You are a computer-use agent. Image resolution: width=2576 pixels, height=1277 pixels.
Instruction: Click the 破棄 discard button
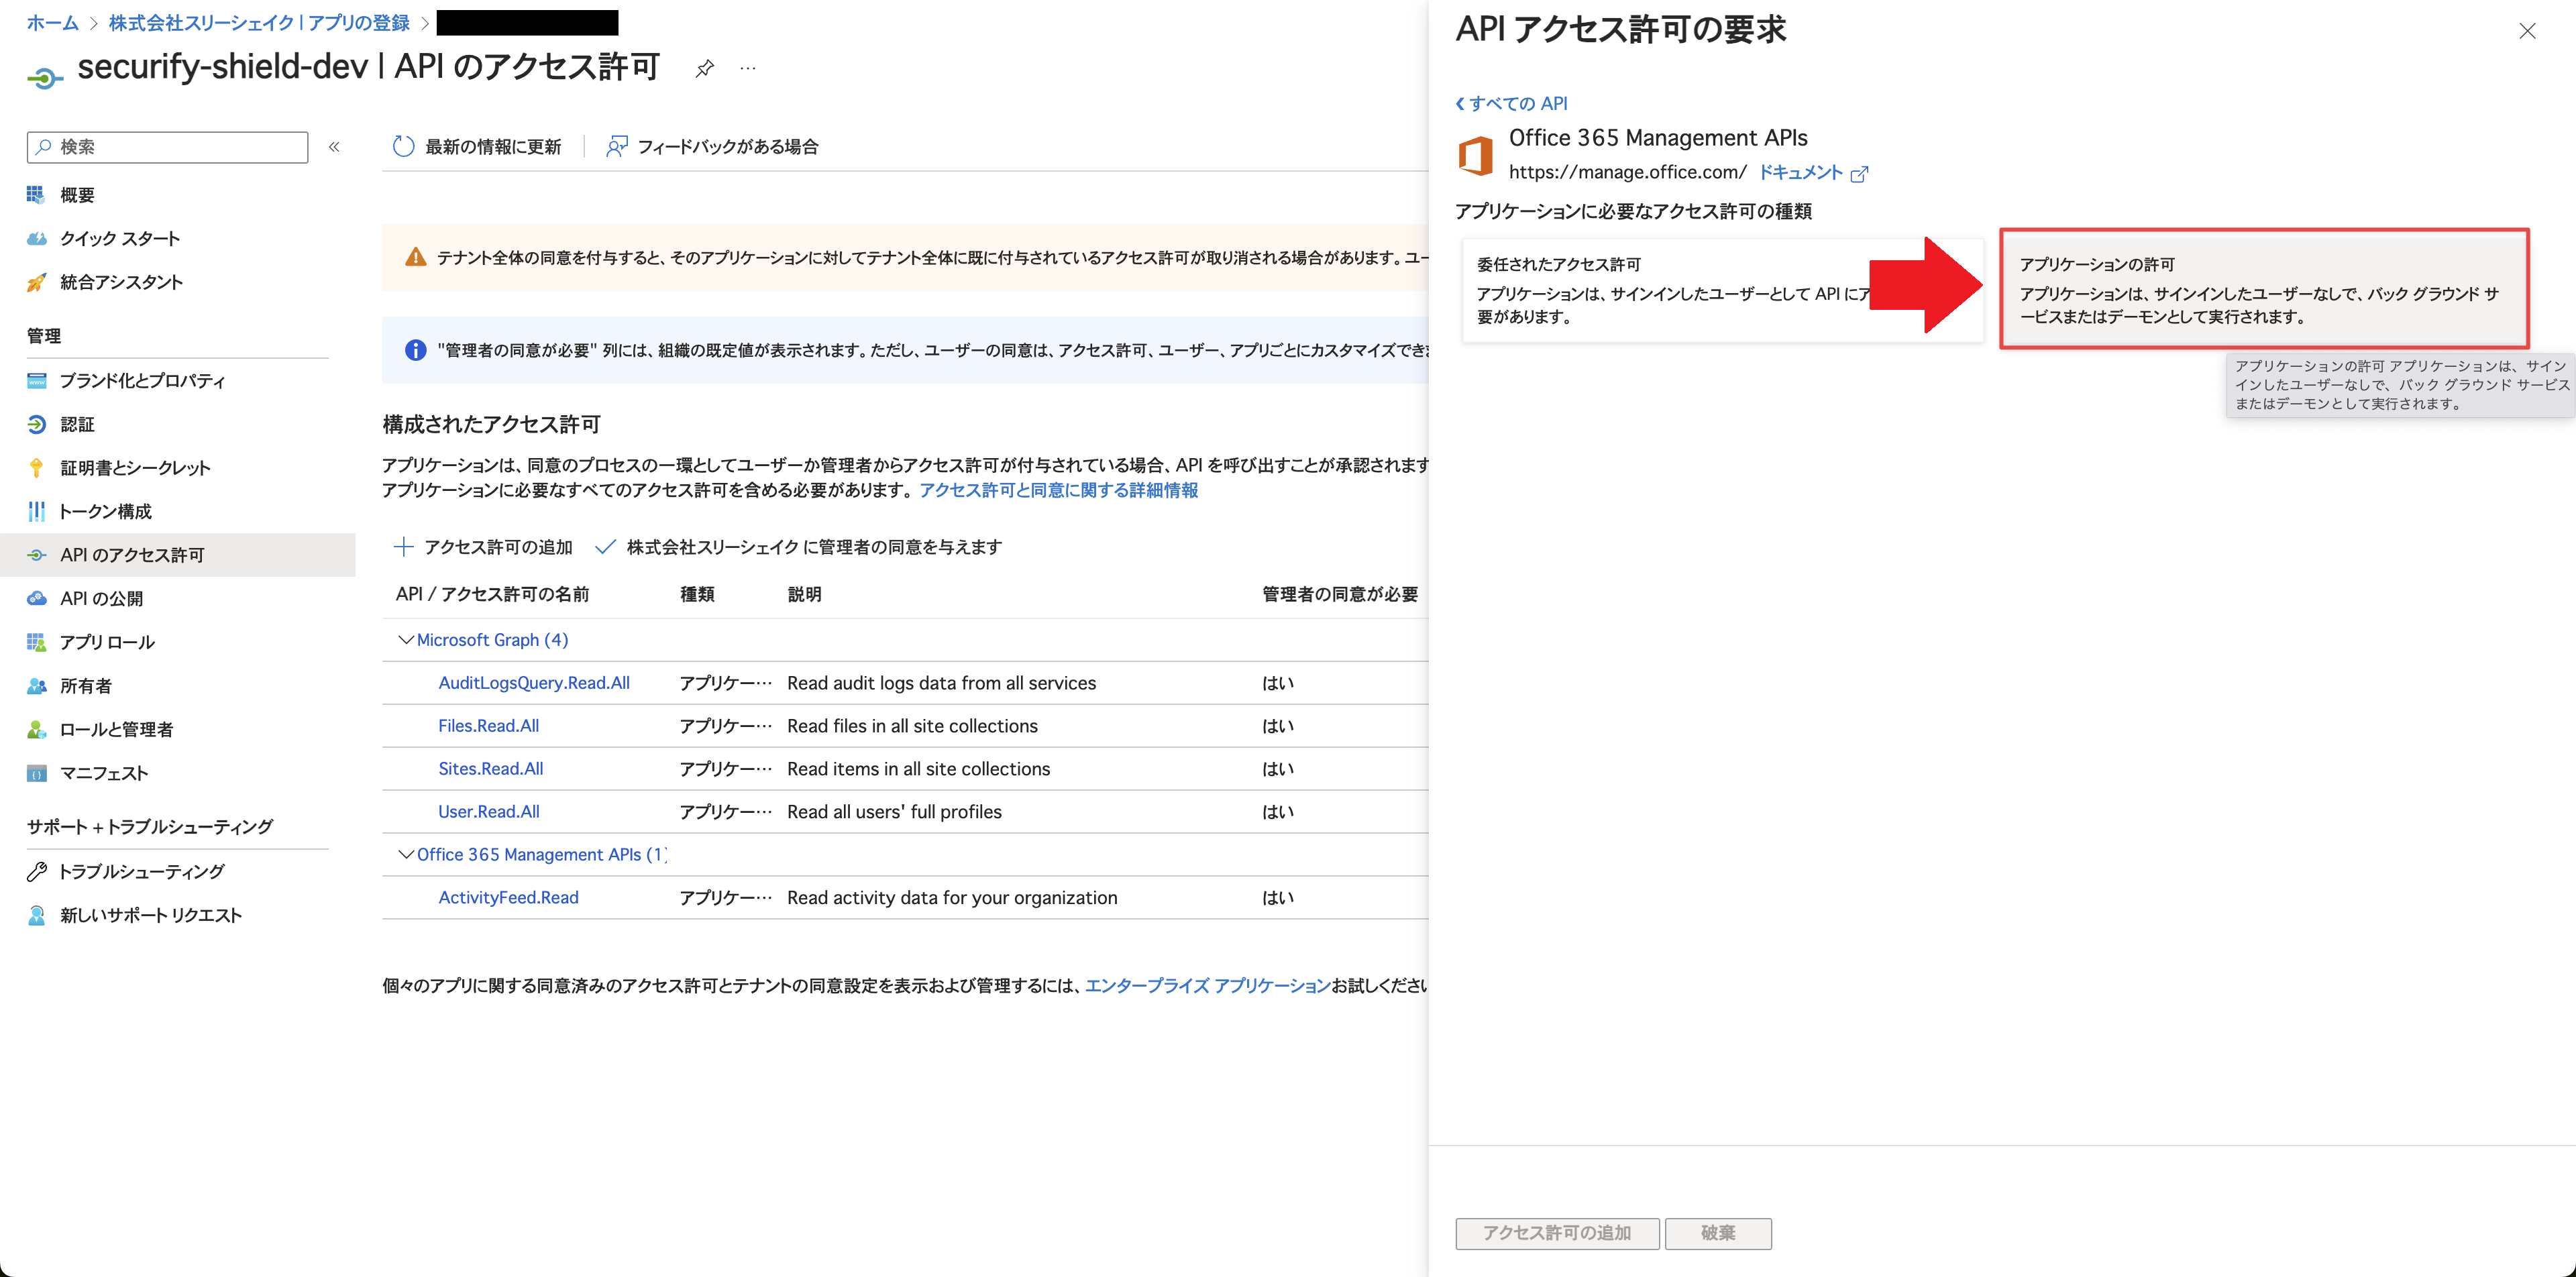click(1718, 1233)
